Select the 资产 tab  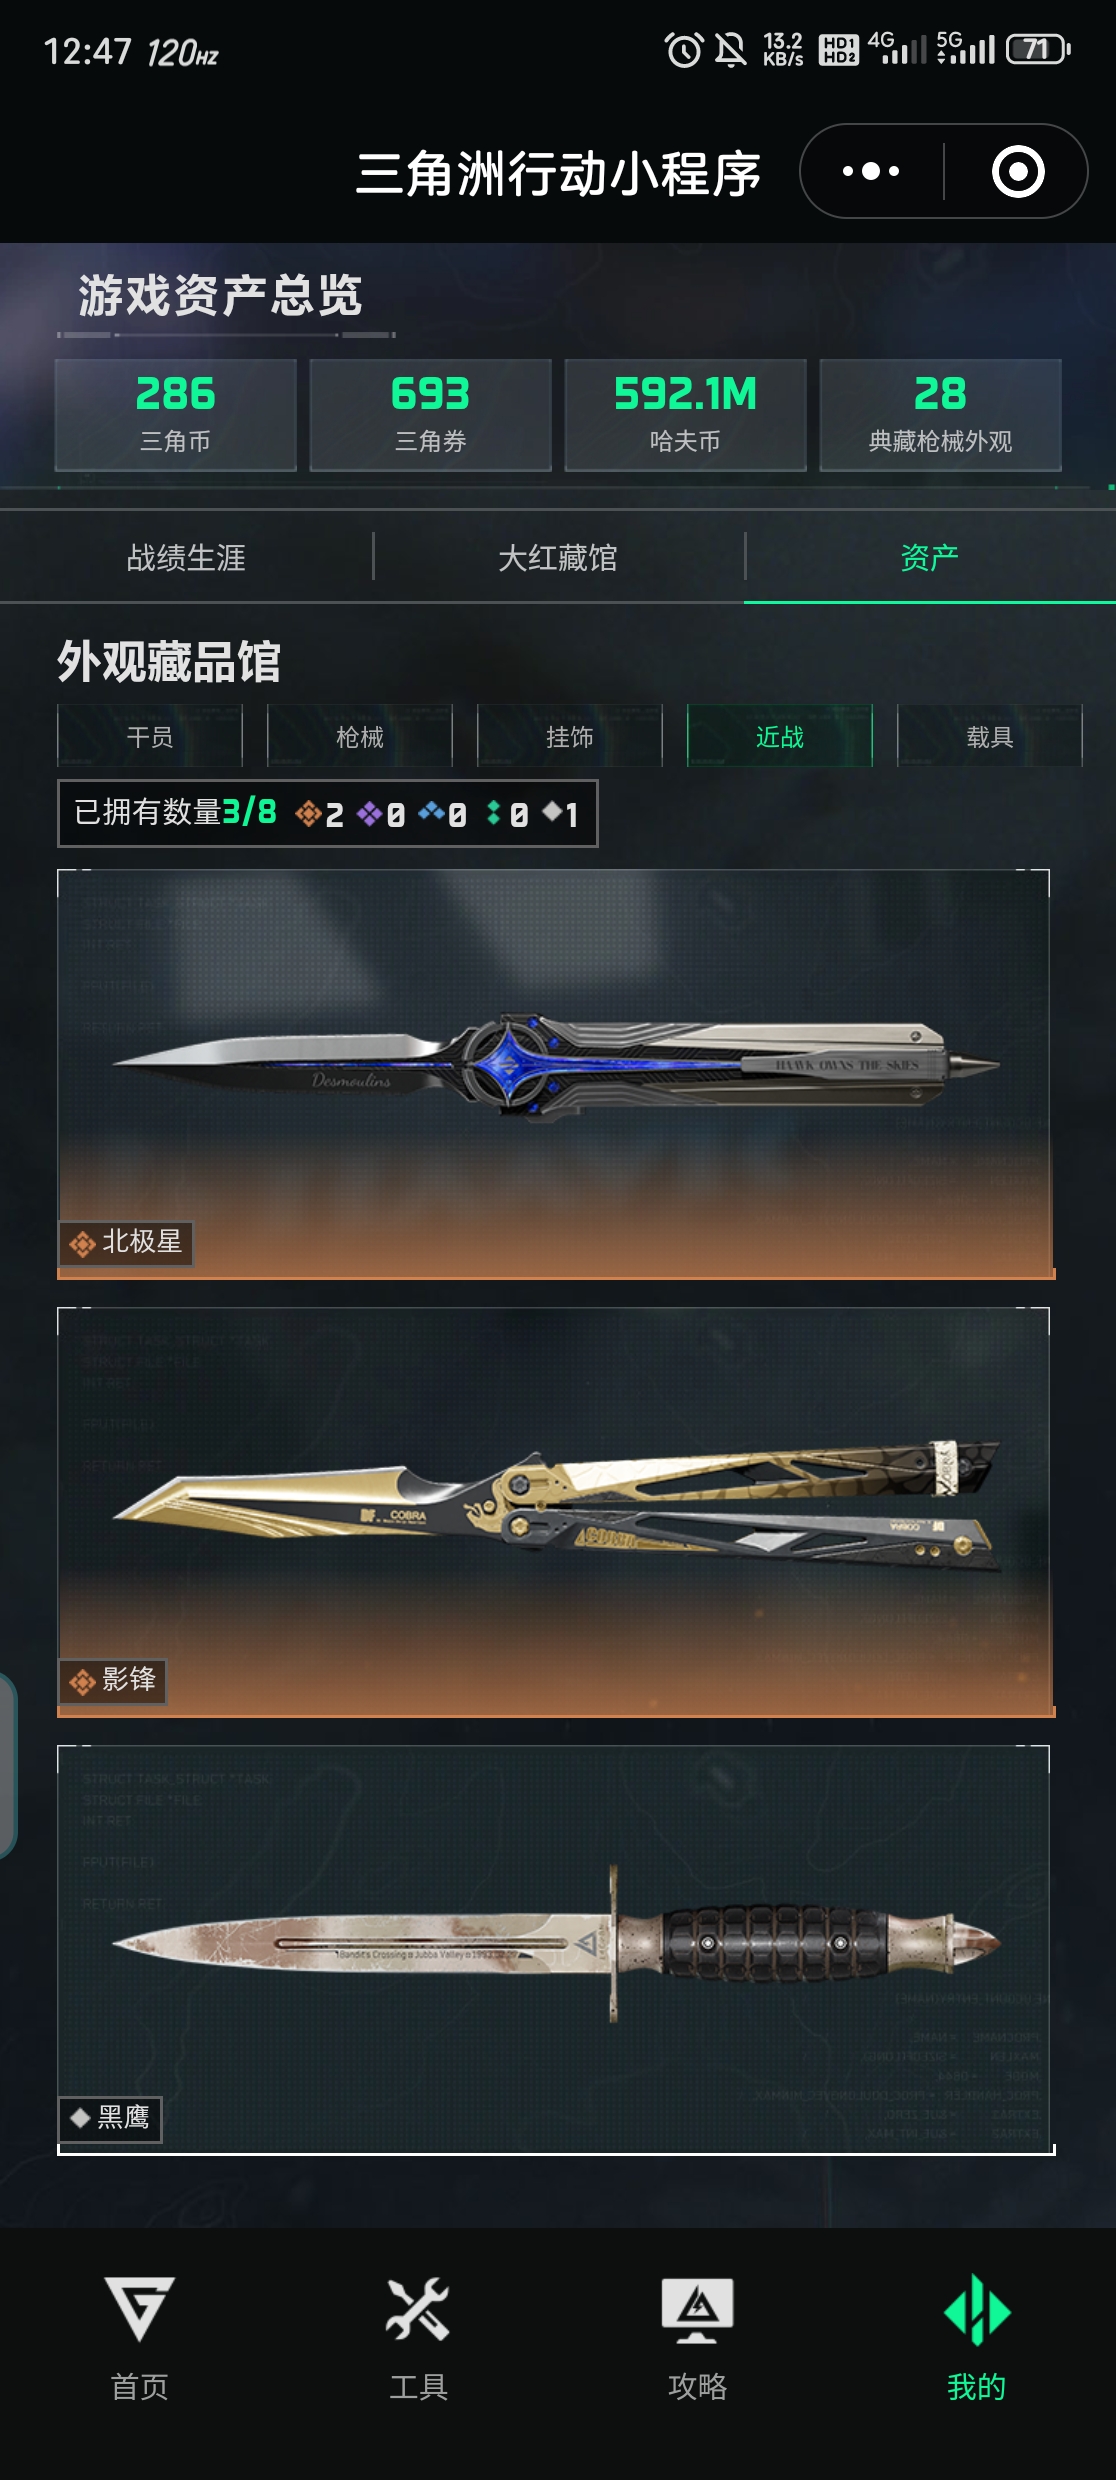tap(930, 557)
